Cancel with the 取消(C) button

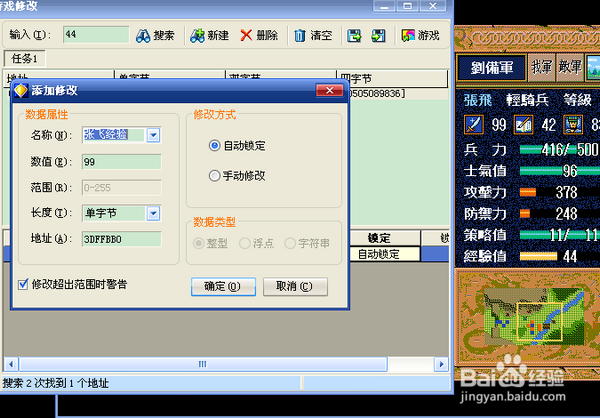tap(295, 287)
